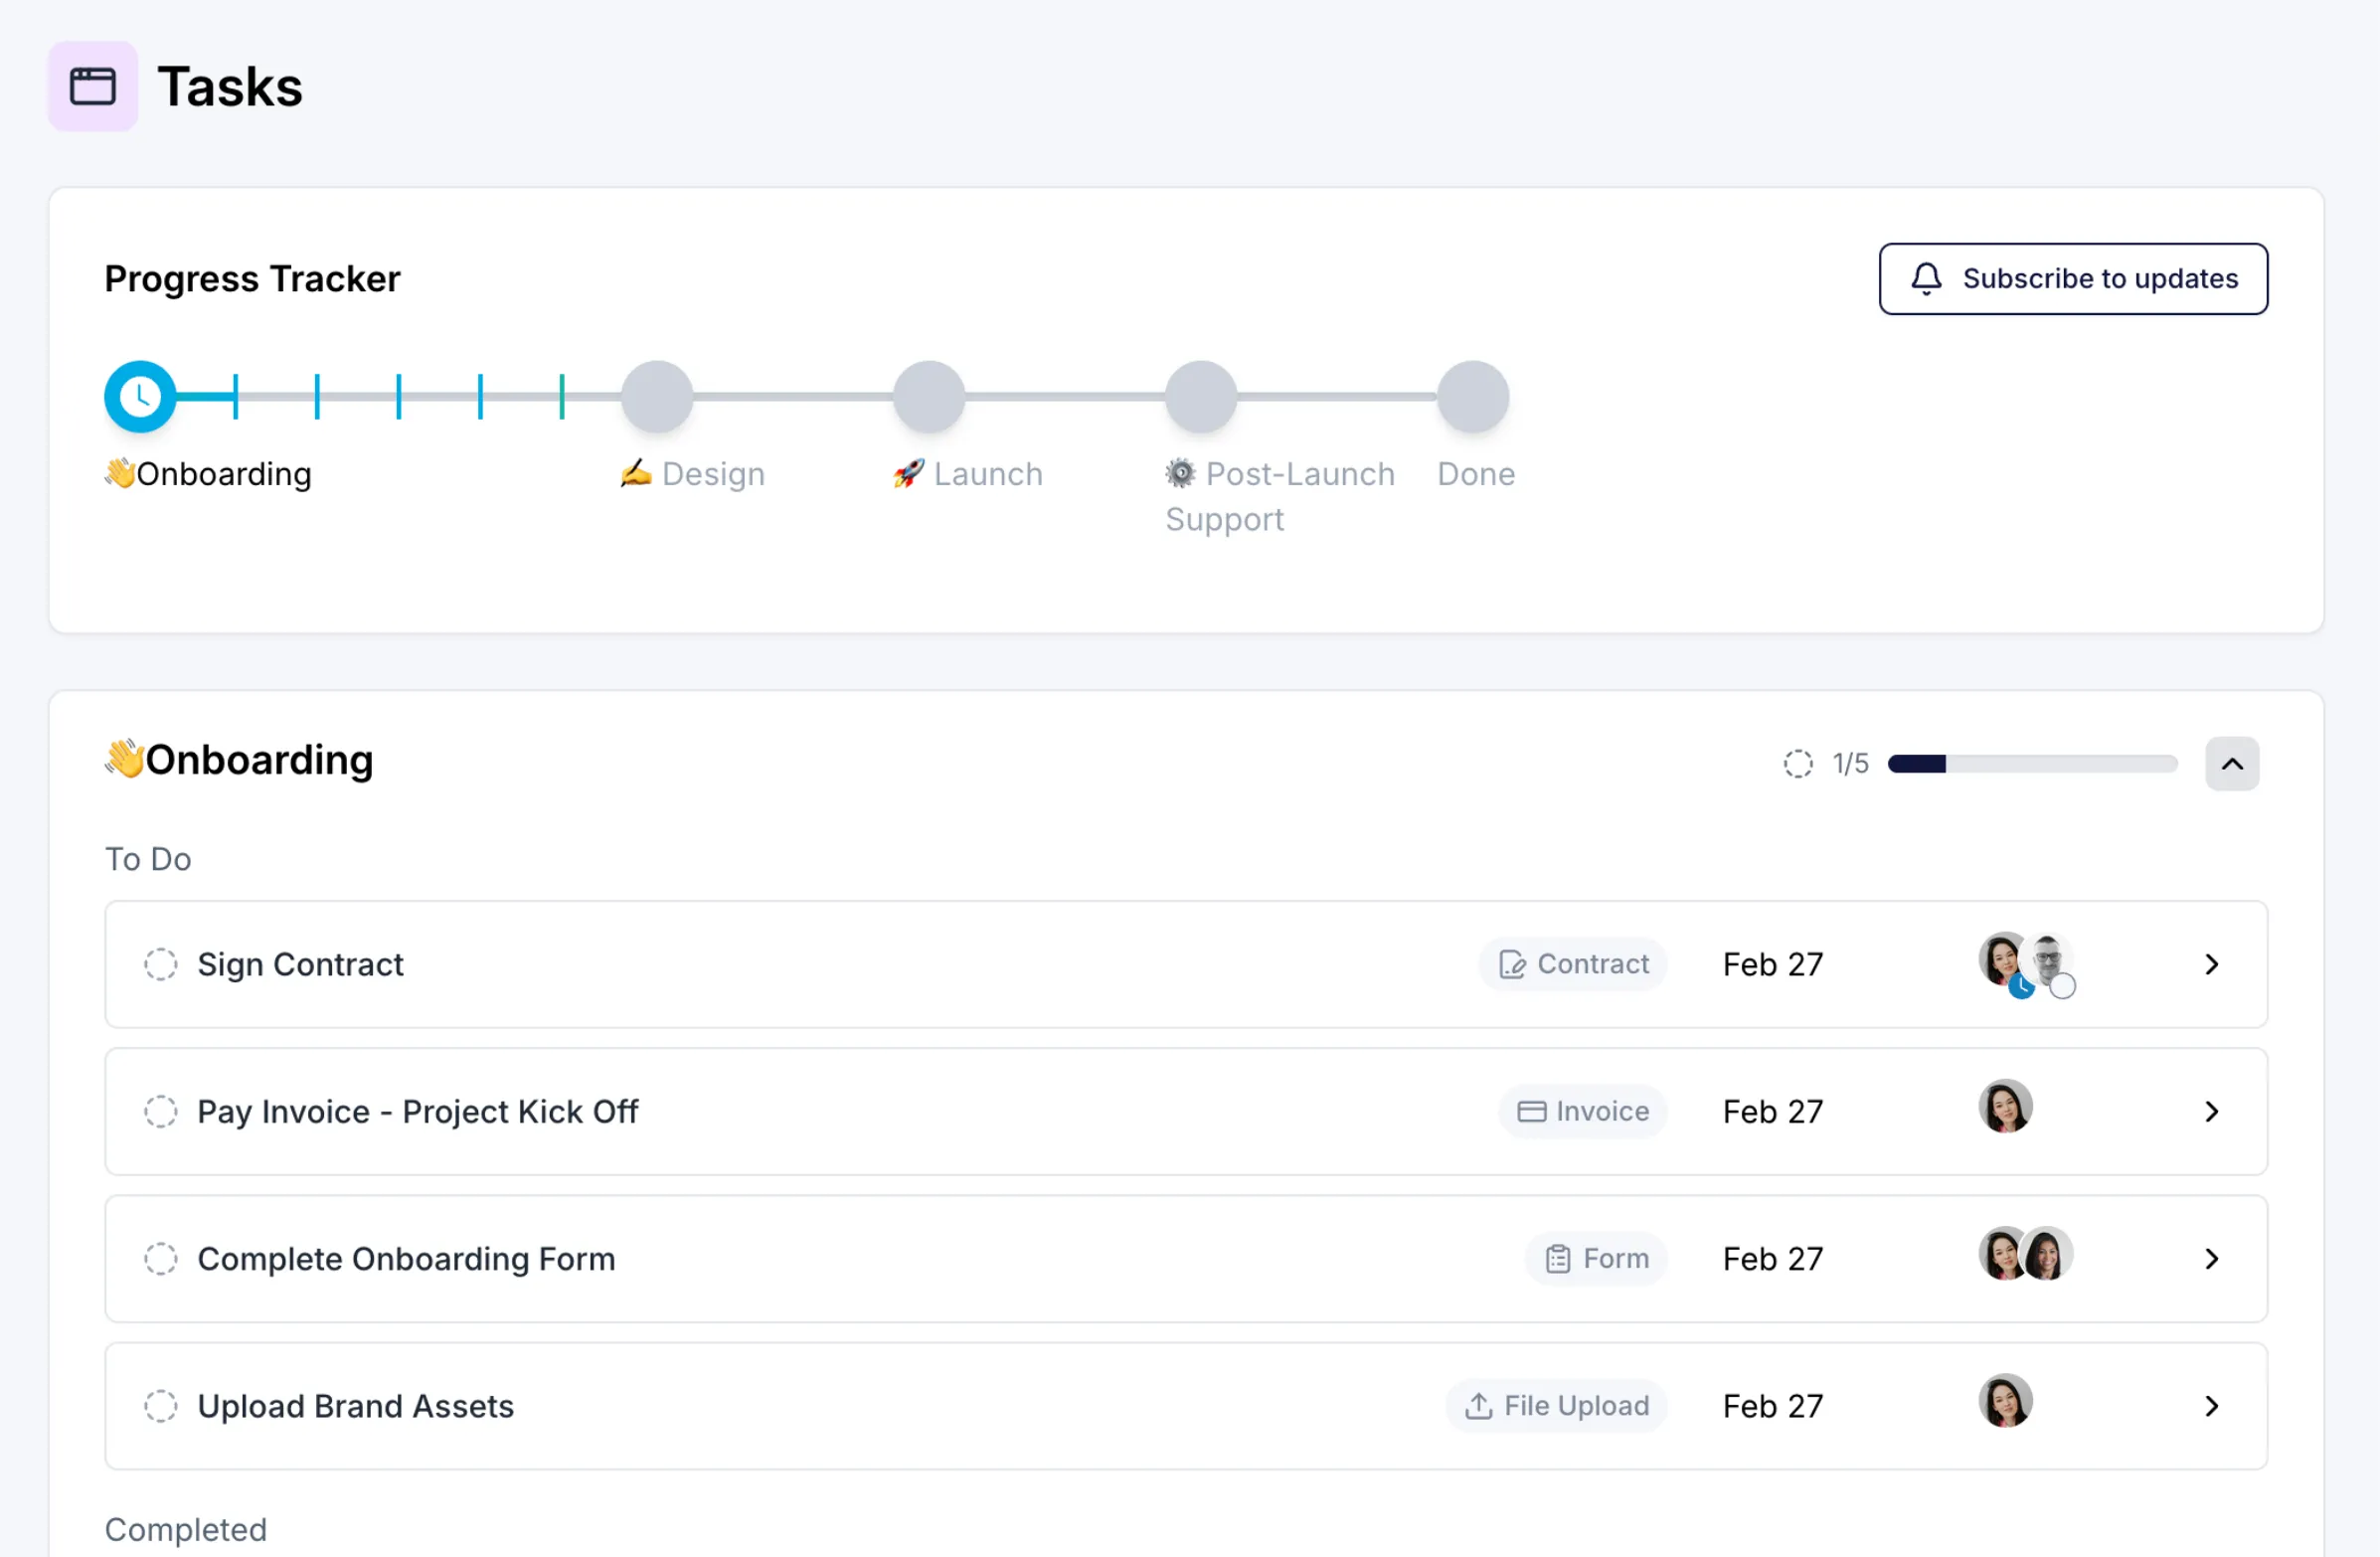Image resolution: width=2380 pixels, height=1557 pixels.
Task: Collapse the Onboarding section
Action: coord(2231,764)
